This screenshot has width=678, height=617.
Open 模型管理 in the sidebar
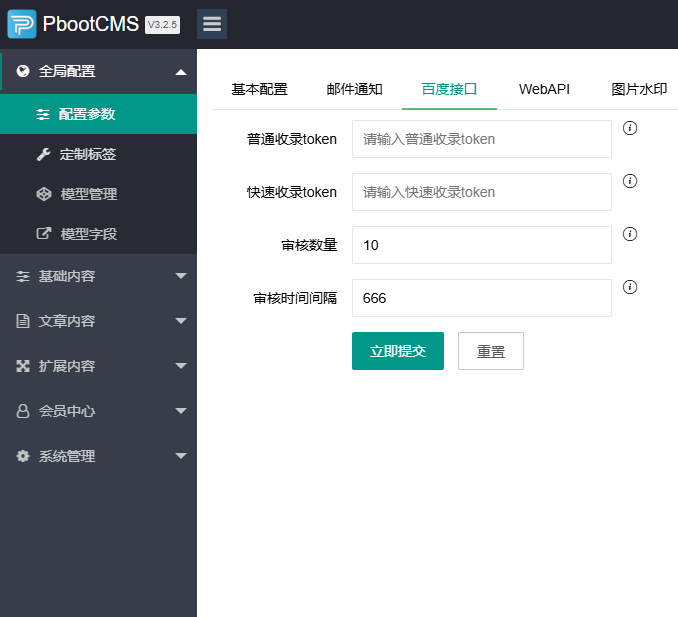click(88, 194)
